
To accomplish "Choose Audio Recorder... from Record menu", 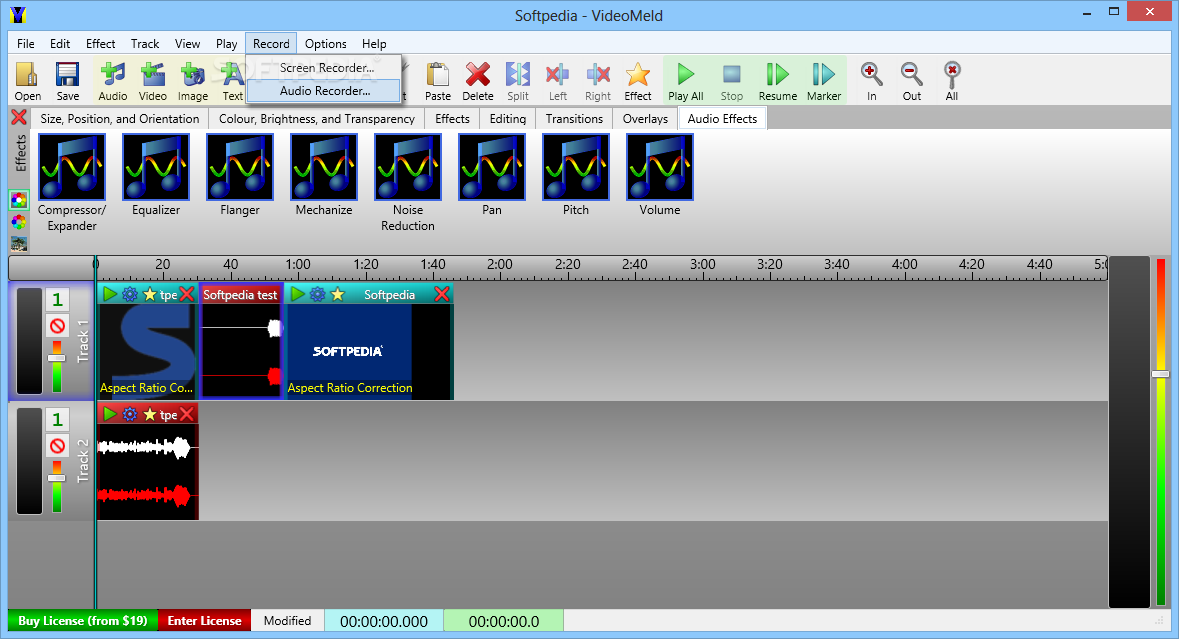I will pos(324,91).
